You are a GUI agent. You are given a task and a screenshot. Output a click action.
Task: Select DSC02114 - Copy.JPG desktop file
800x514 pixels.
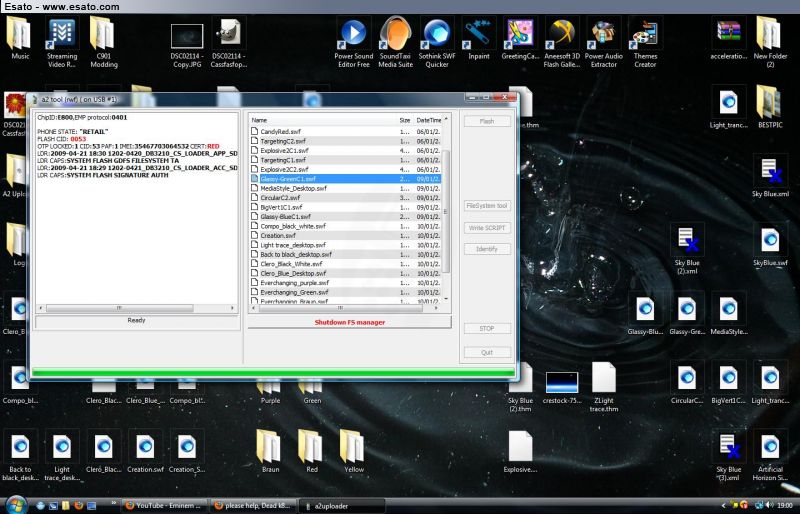tap(187, 45)
